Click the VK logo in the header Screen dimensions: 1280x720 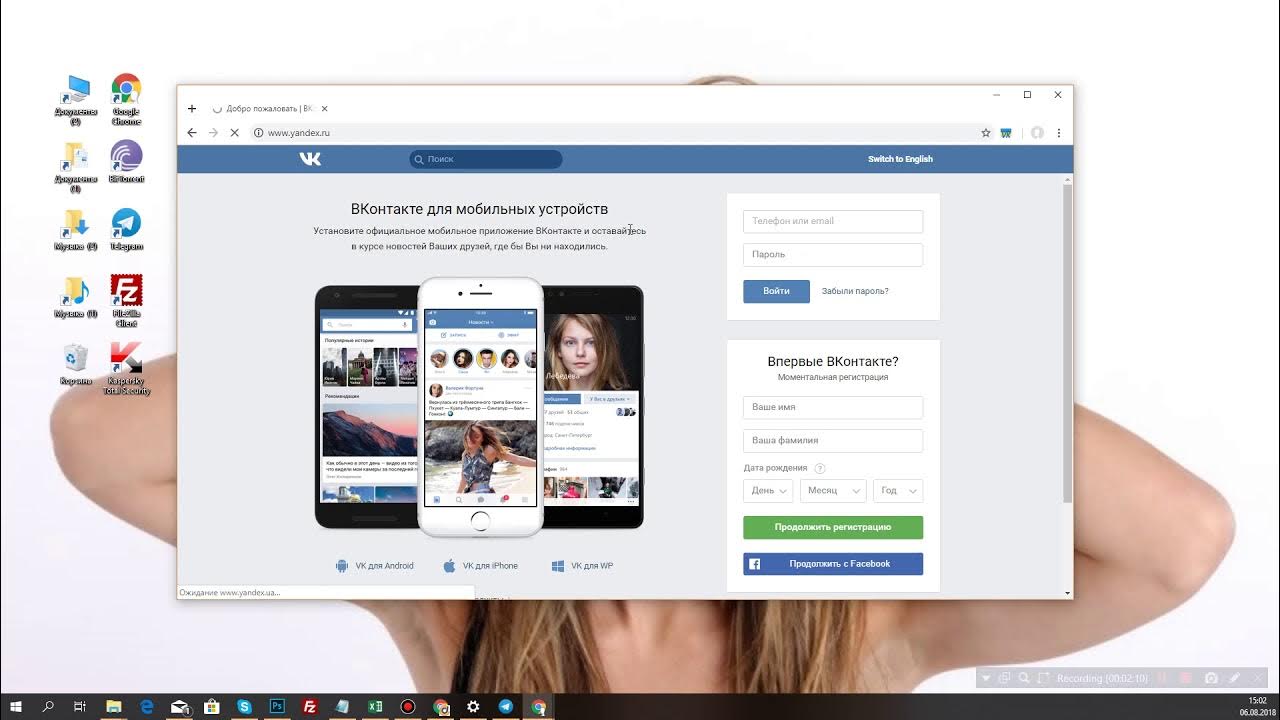tap(310, 159)
